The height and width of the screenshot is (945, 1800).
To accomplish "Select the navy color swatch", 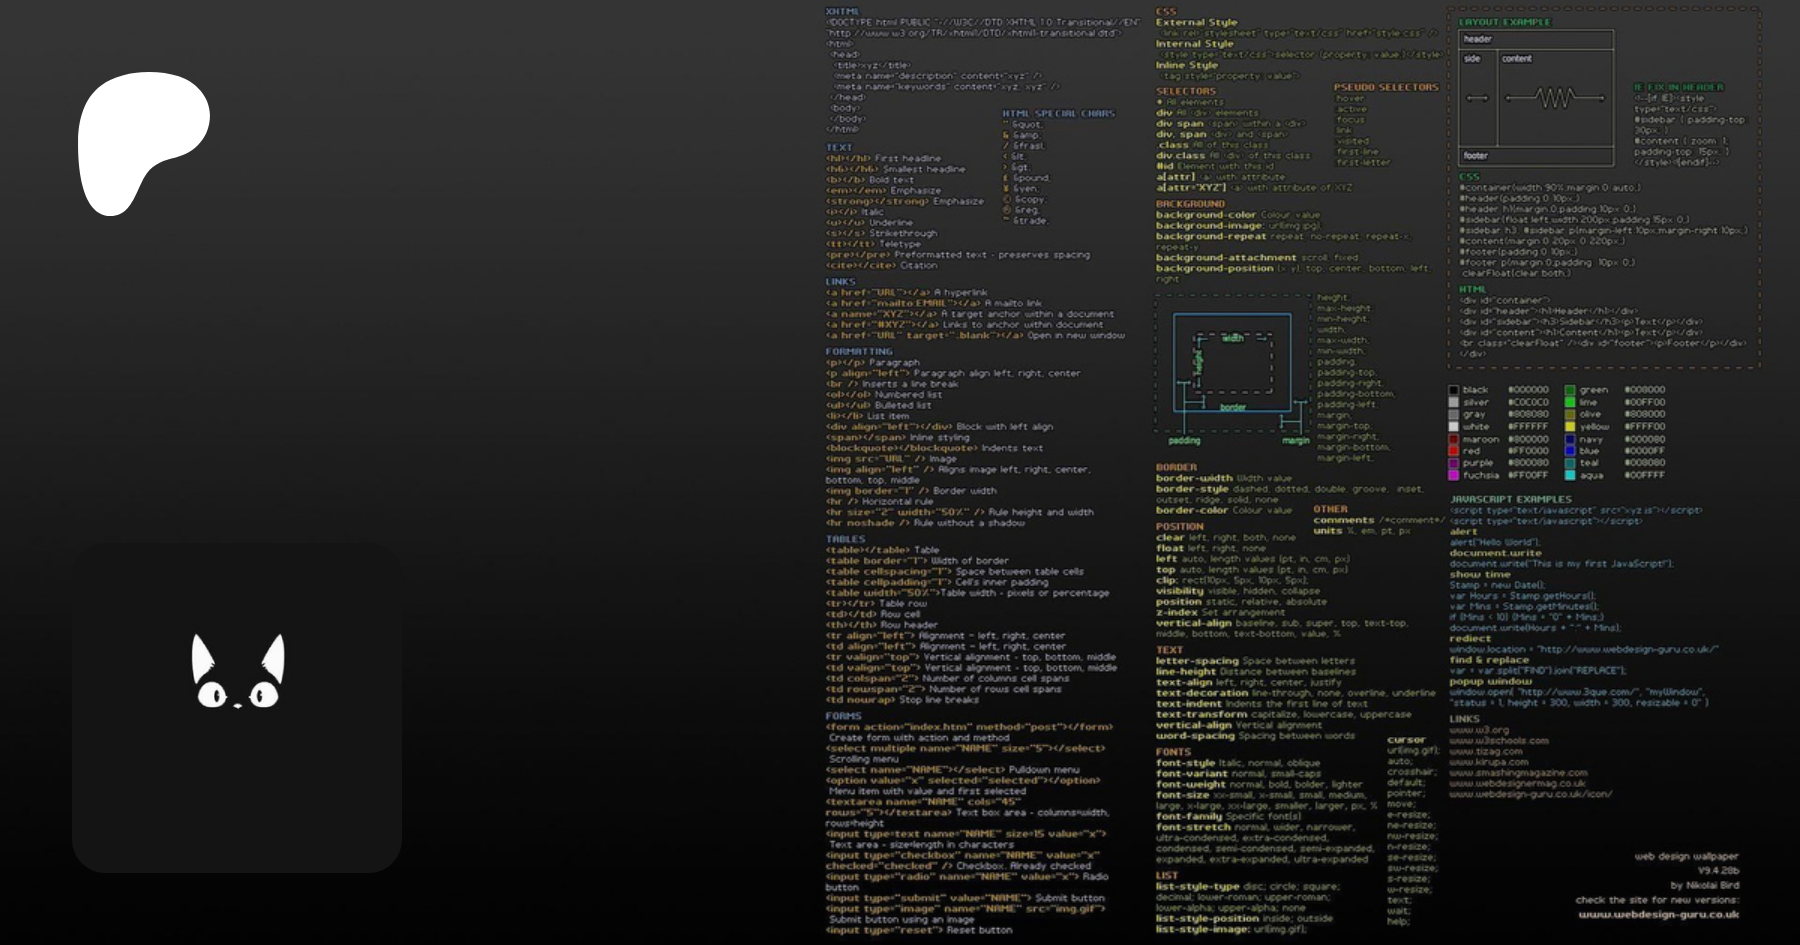I will point(1570,439).
